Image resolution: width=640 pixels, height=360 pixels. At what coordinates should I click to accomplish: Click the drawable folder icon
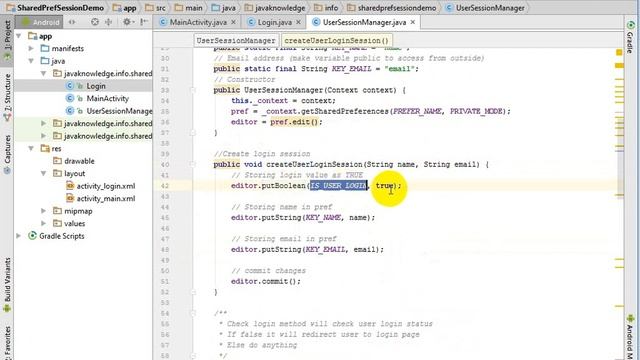pos(58,161)
